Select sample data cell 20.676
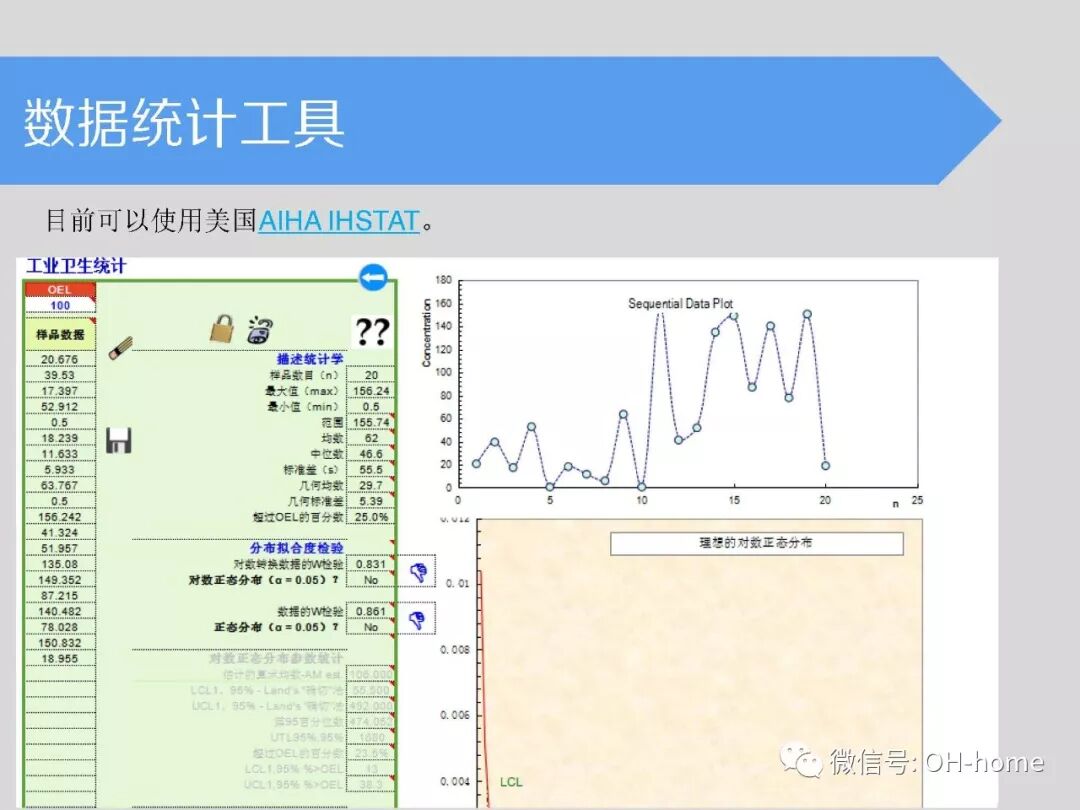Image resolution: width=1080 pixels, height=810 pixels. click(60, 359)
